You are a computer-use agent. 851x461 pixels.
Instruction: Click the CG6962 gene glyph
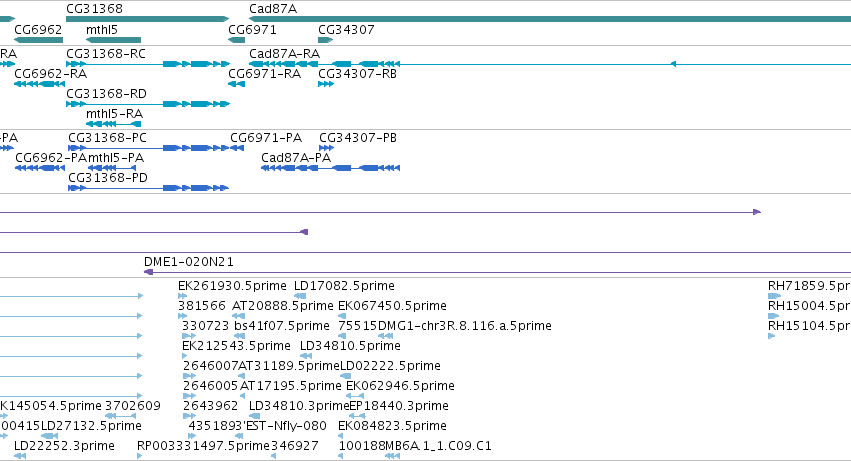click(x=39, y=40)
